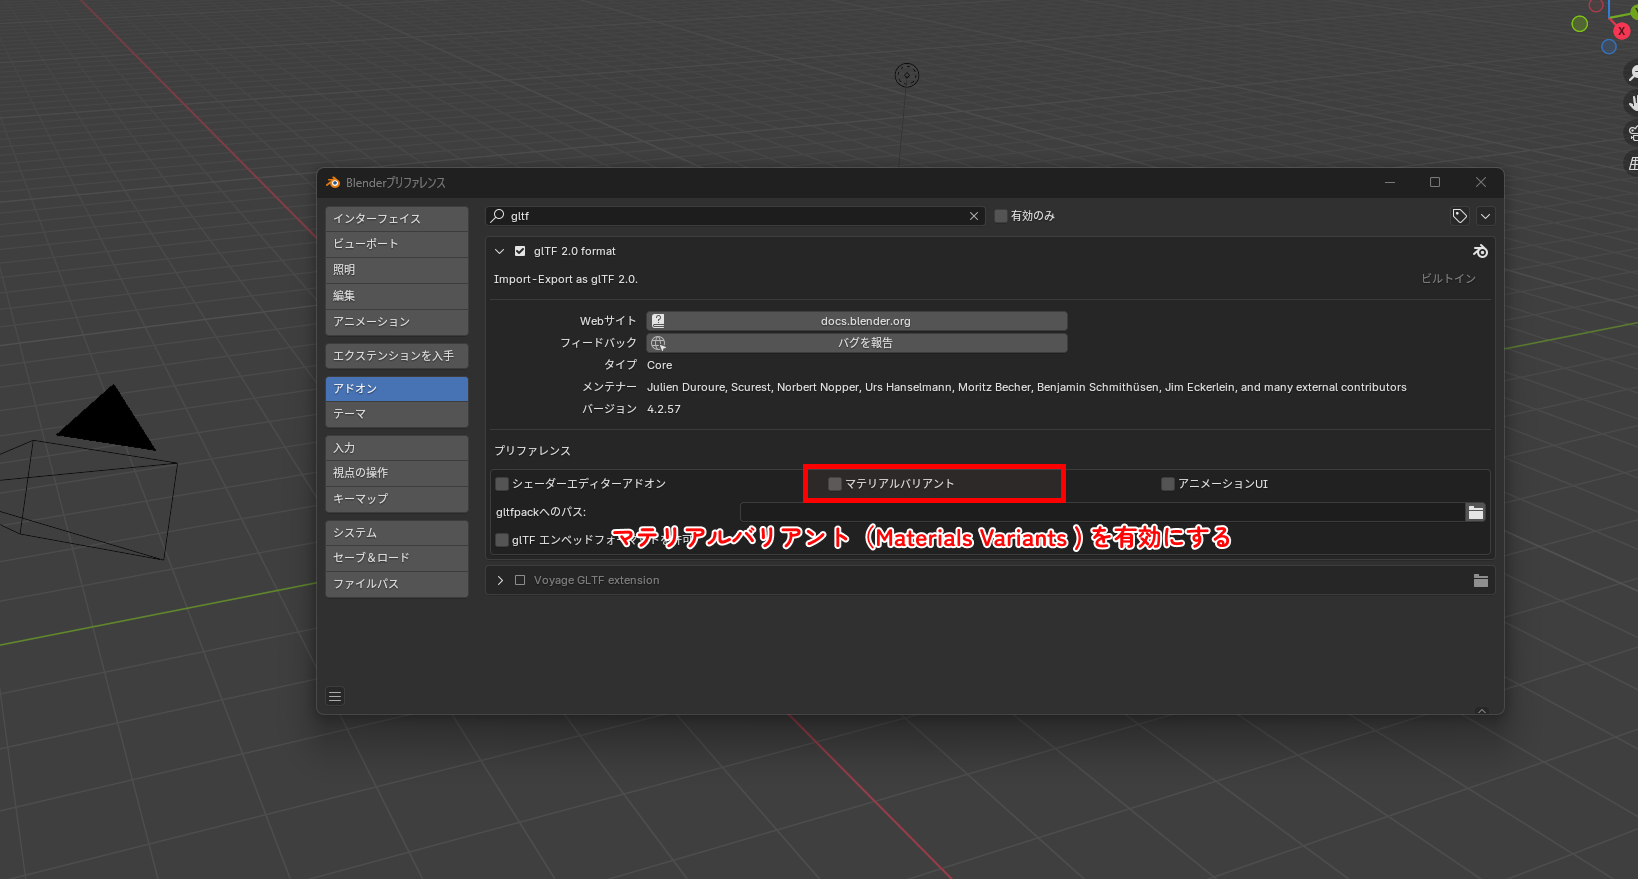This screenshot has height=879, width=1638.
Task: Open the File Paths tab (ファイルパス)
Action: click(397, 584)
